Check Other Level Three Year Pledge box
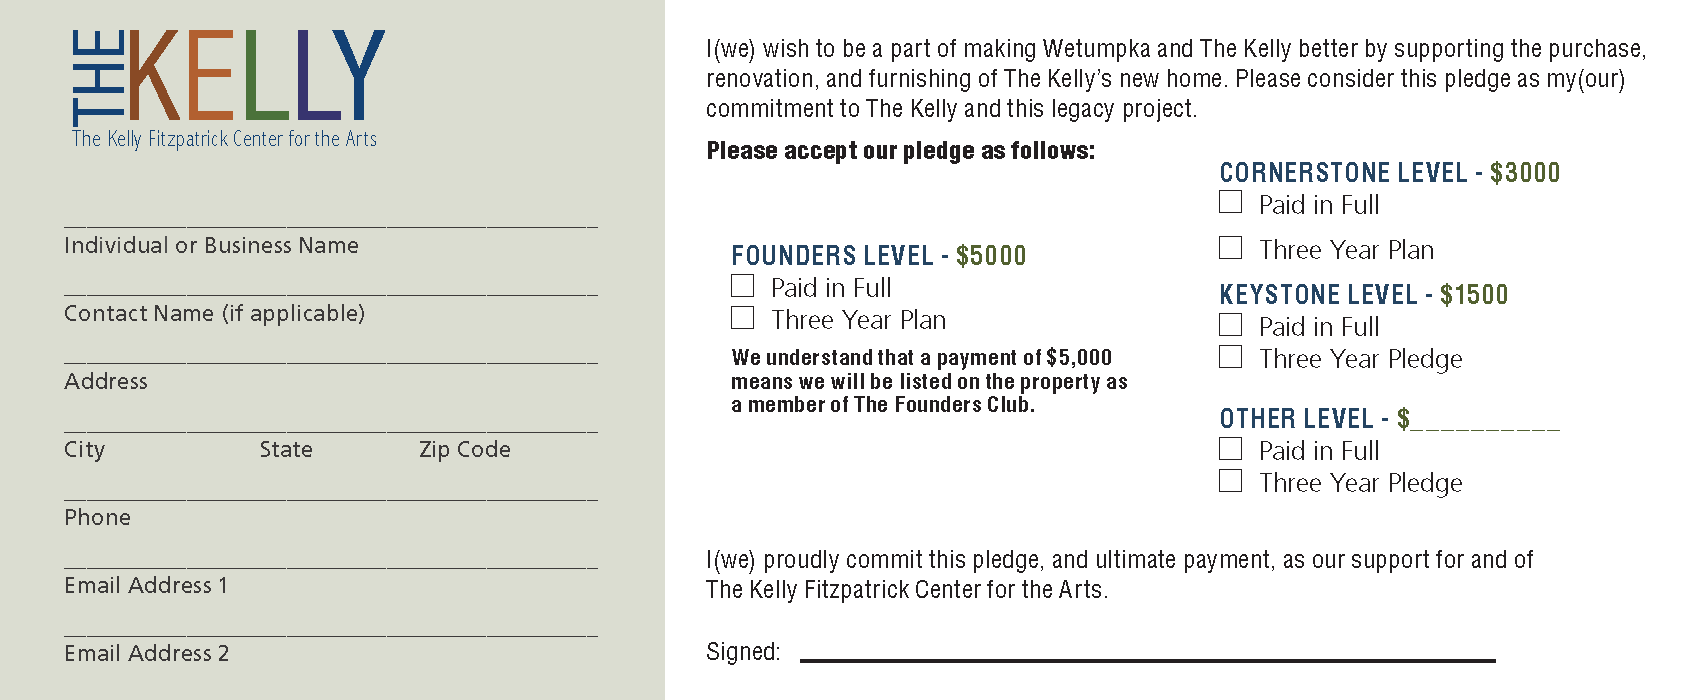1700x700 pixels. 1231,481
